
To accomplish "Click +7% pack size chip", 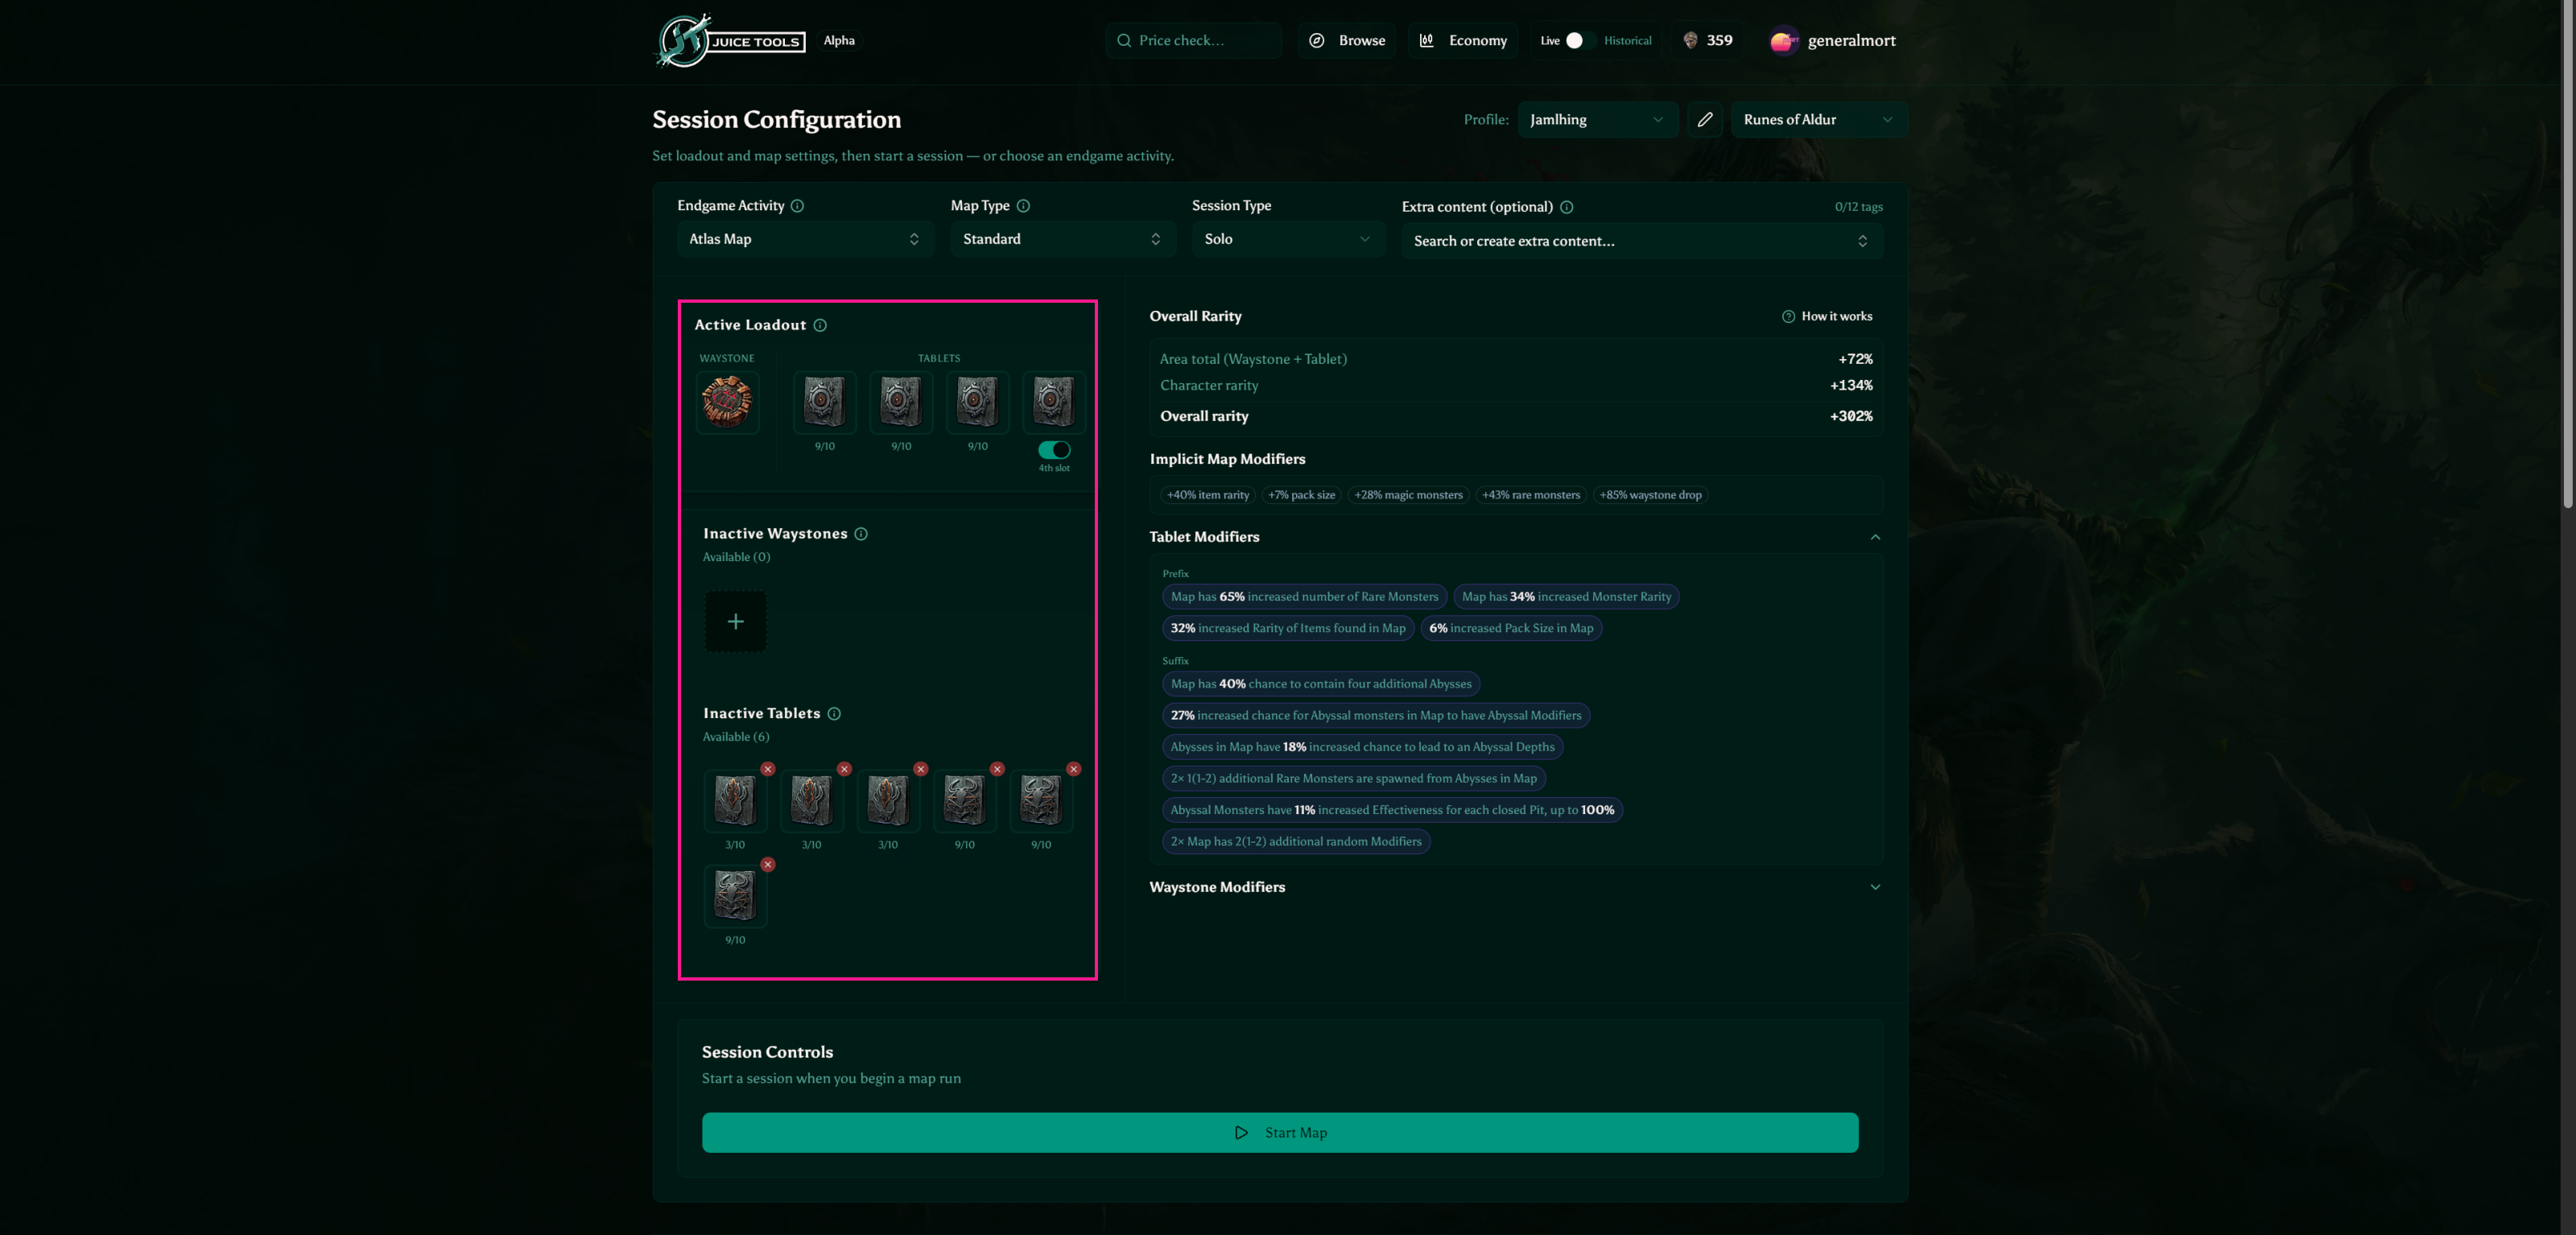I will pos(1301,495).
